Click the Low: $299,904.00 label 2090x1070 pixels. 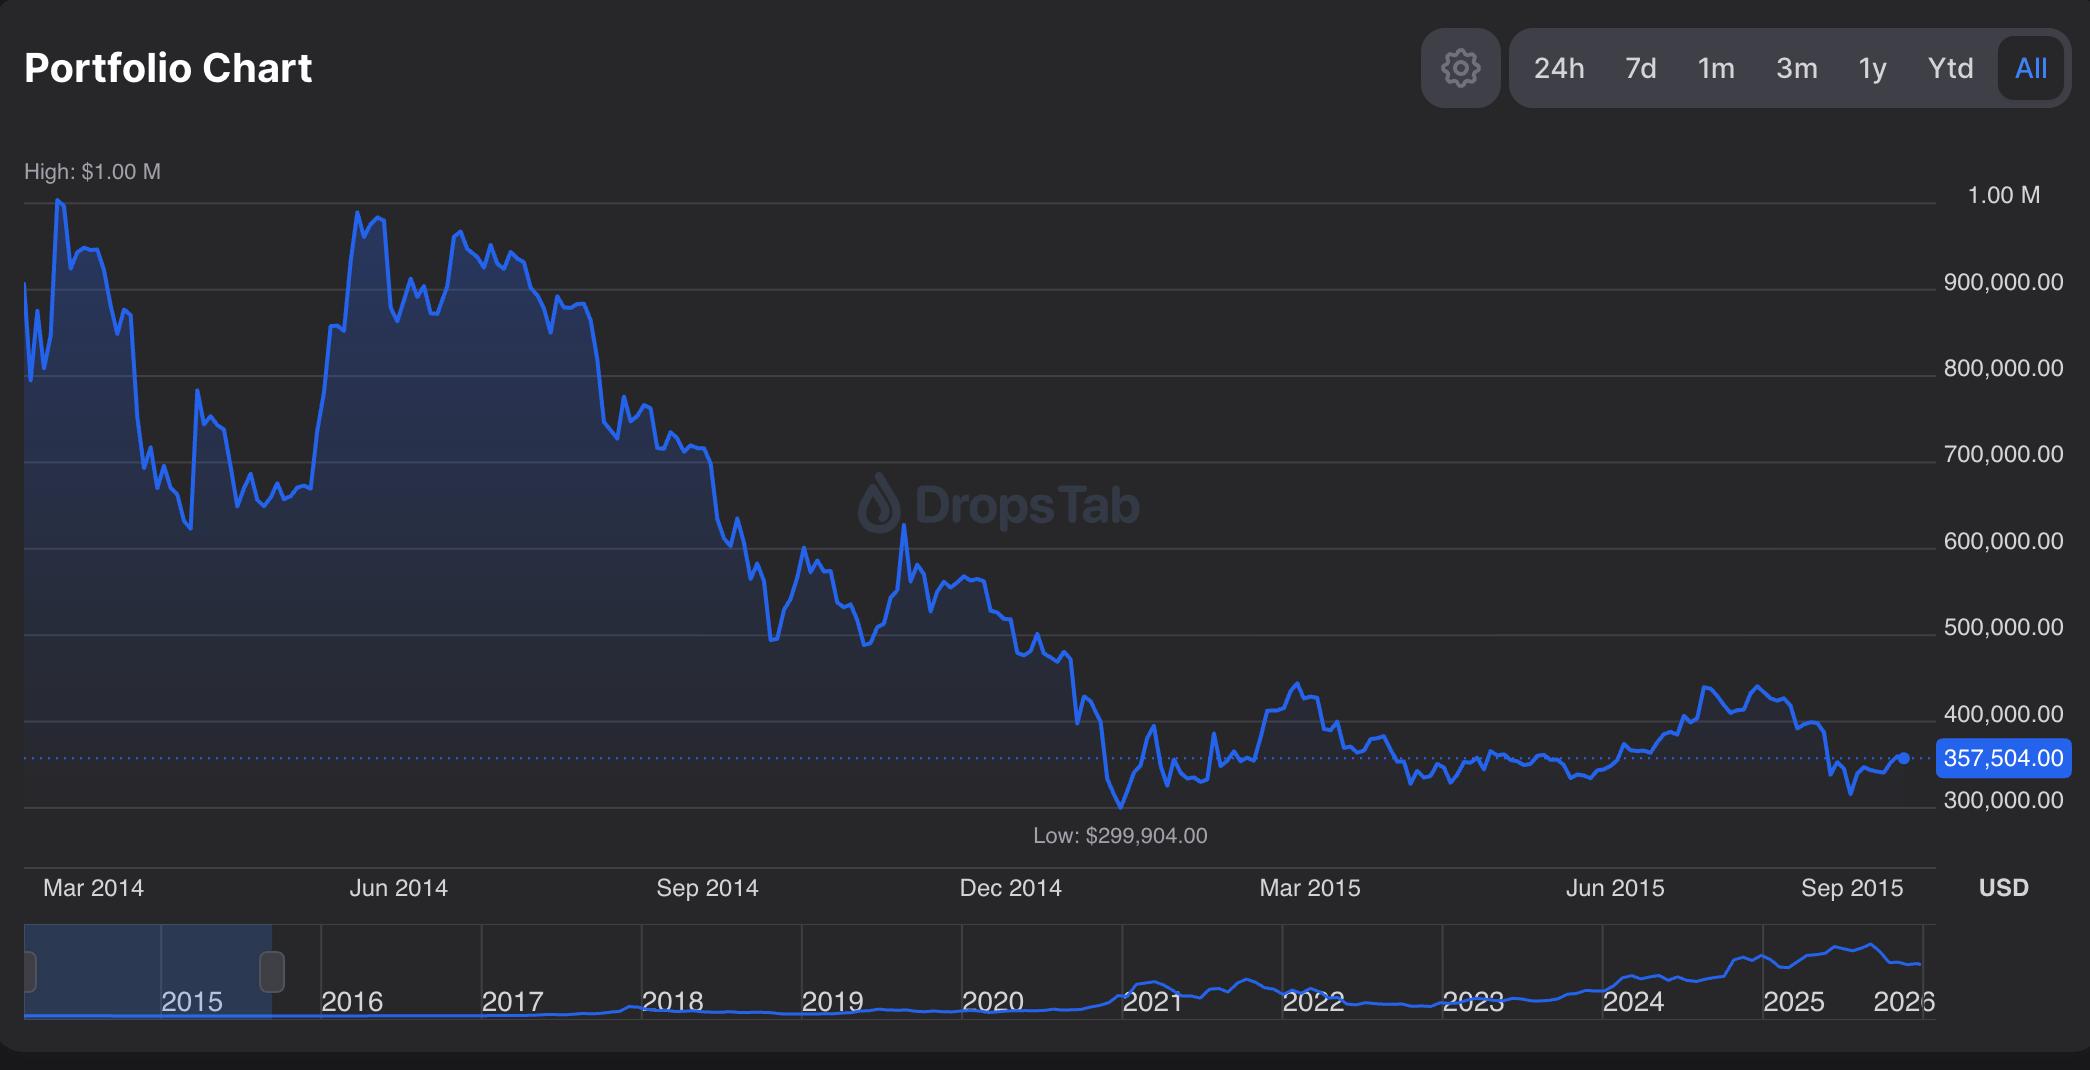click(1120, 835)
